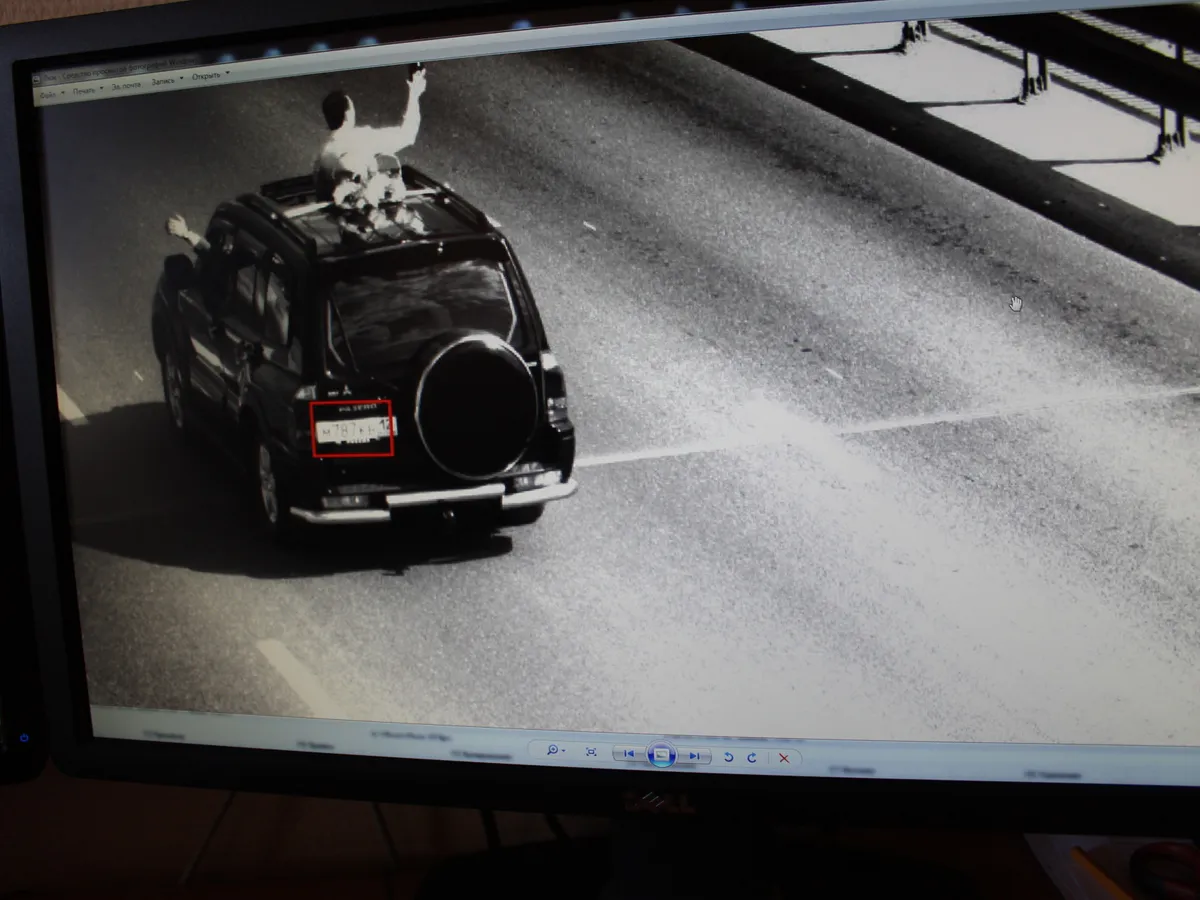Click the spare wheel on the SUV
The width and height of the screenshot is (1200, 900).
(x=477, y=406)
